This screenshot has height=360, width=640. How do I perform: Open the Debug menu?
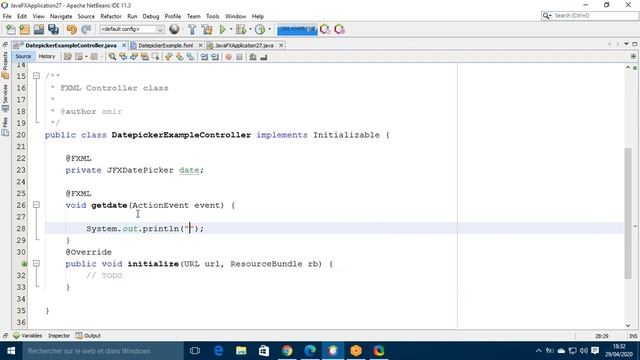pos(151,16)
